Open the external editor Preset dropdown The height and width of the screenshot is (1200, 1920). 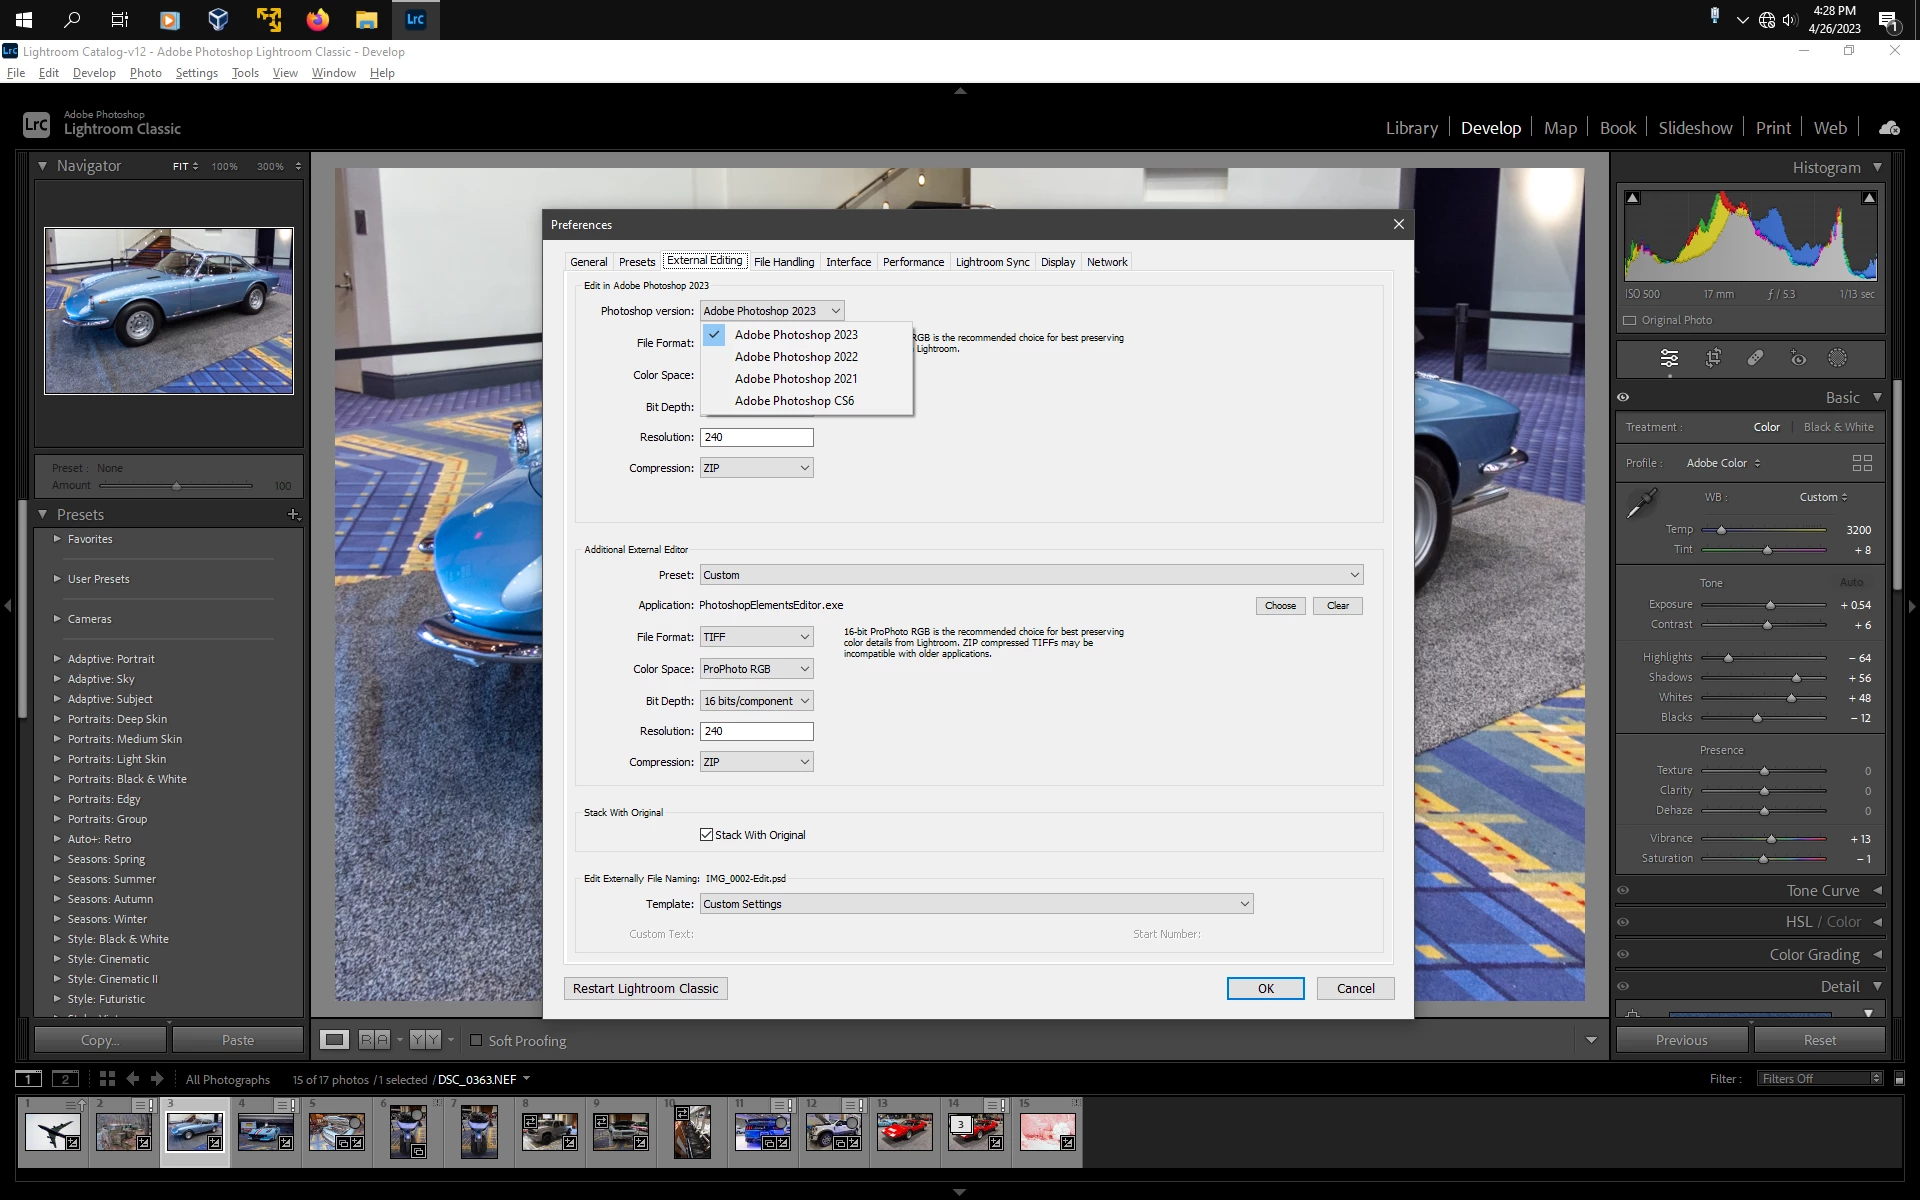pos(1031,575)
